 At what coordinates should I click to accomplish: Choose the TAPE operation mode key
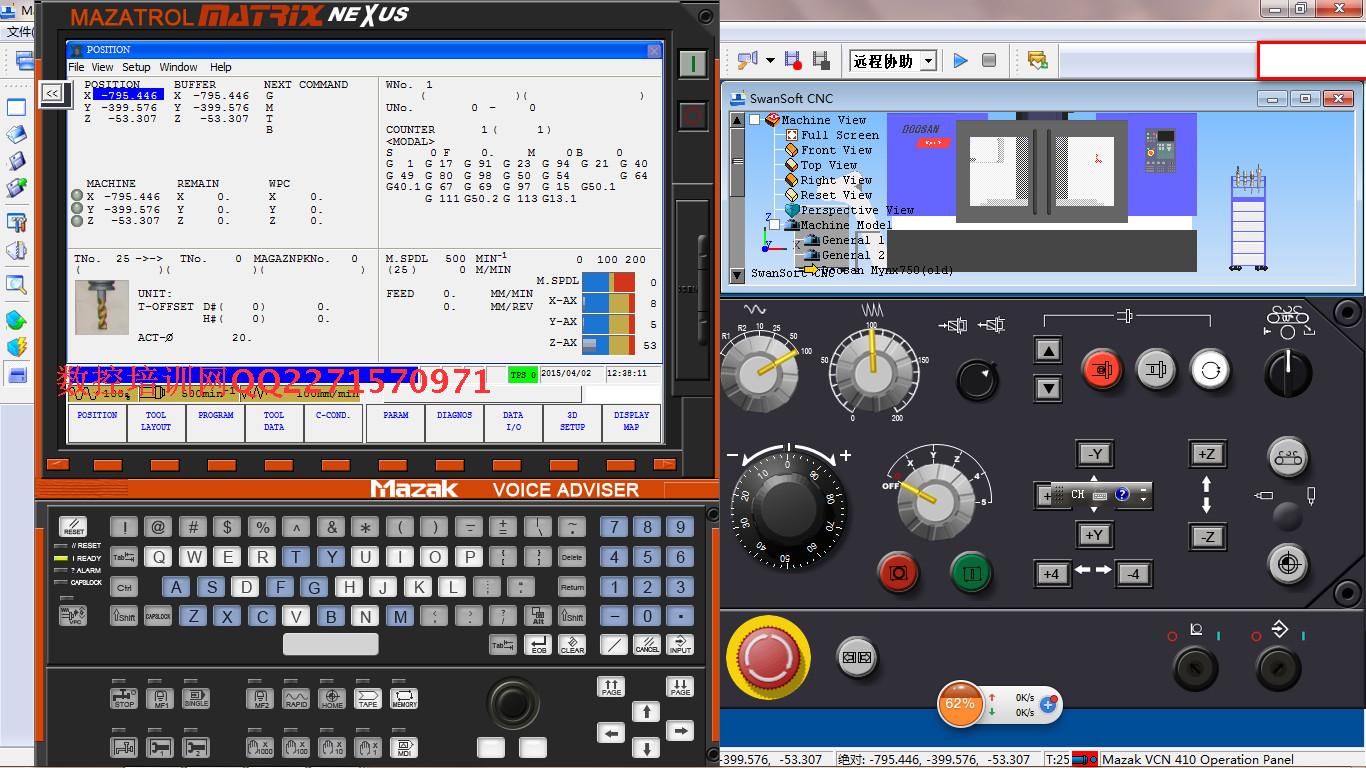click(x=368, y=699)
